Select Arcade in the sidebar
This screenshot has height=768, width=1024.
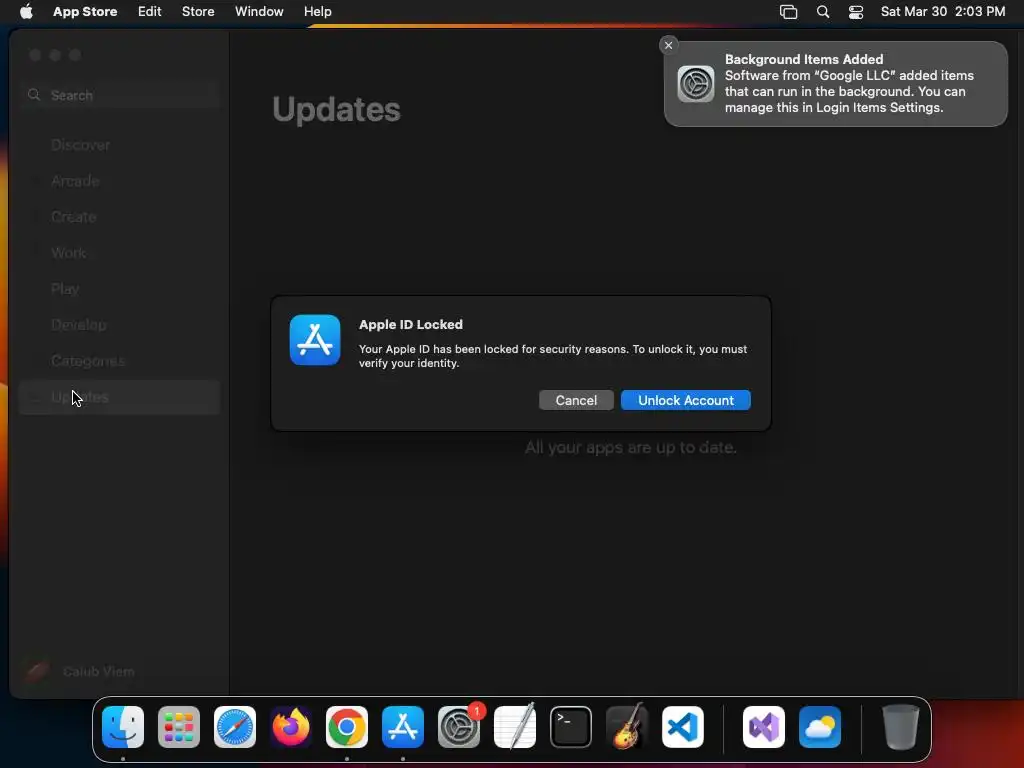tap(120, 181)
